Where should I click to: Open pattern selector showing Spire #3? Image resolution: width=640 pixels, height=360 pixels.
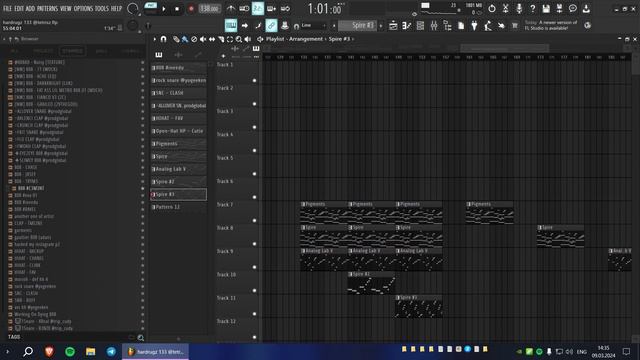359,25
